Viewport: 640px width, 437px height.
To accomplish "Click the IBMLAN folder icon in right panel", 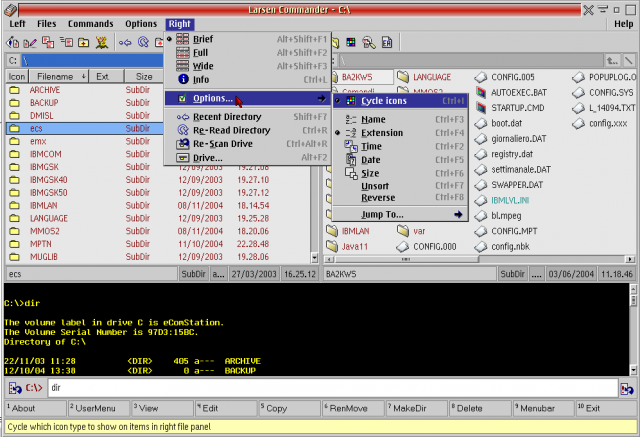I will (x=332, y=231).
